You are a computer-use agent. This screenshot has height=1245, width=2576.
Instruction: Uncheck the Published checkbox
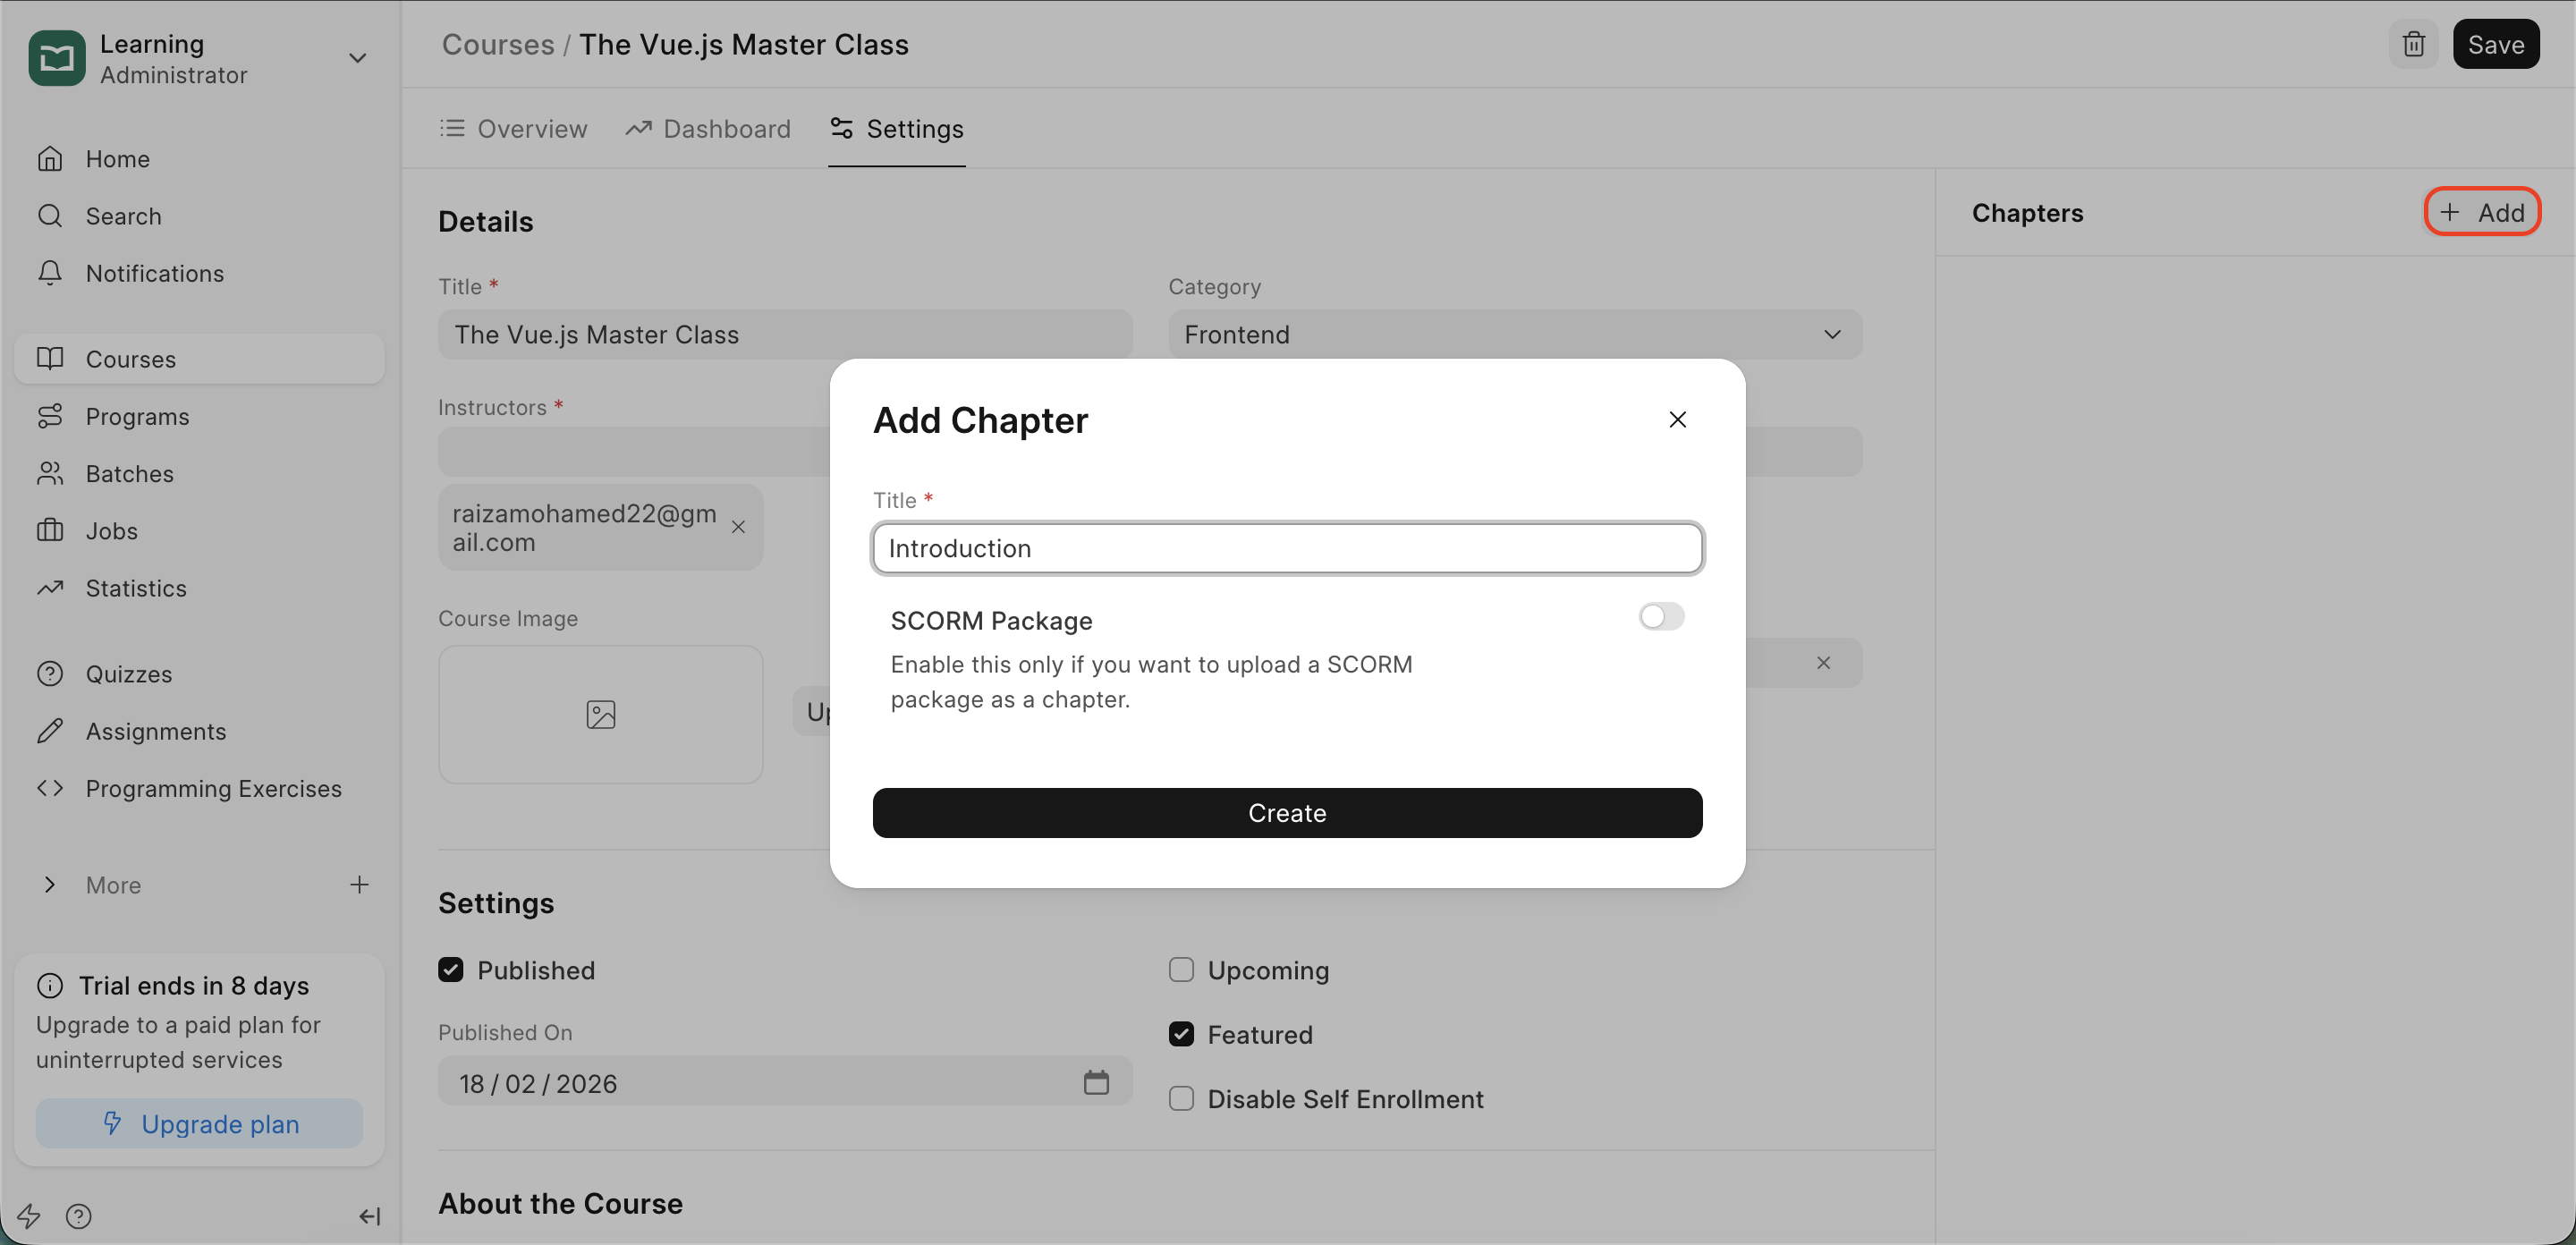[451, 970]
